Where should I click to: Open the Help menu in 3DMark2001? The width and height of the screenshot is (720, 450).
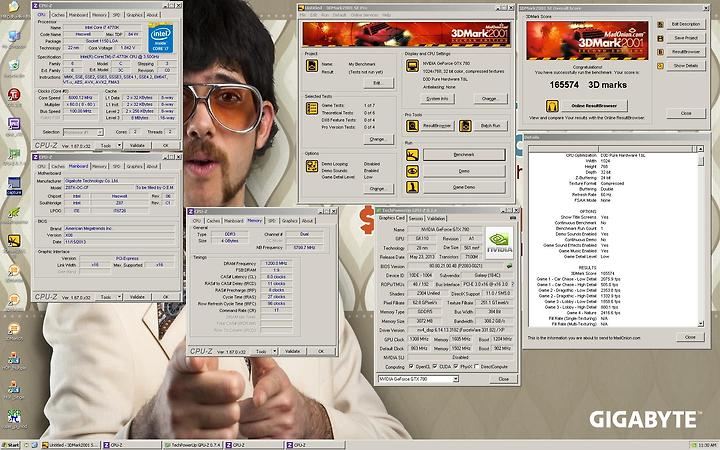tap(386, 15)
